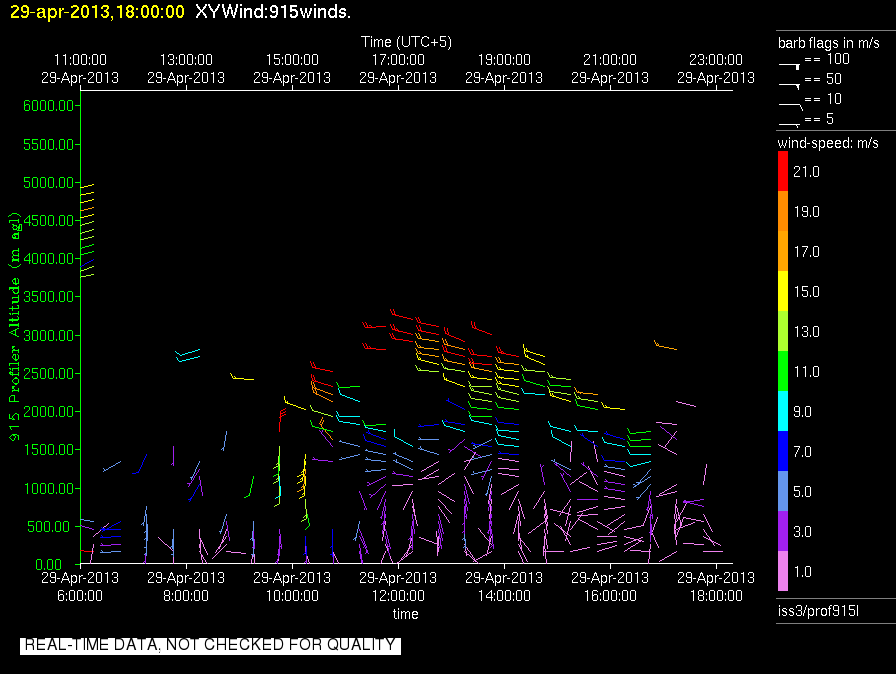896x674 pixels.
Task: Click the 2500.00 altitude tick label
Action: [49, 374]
